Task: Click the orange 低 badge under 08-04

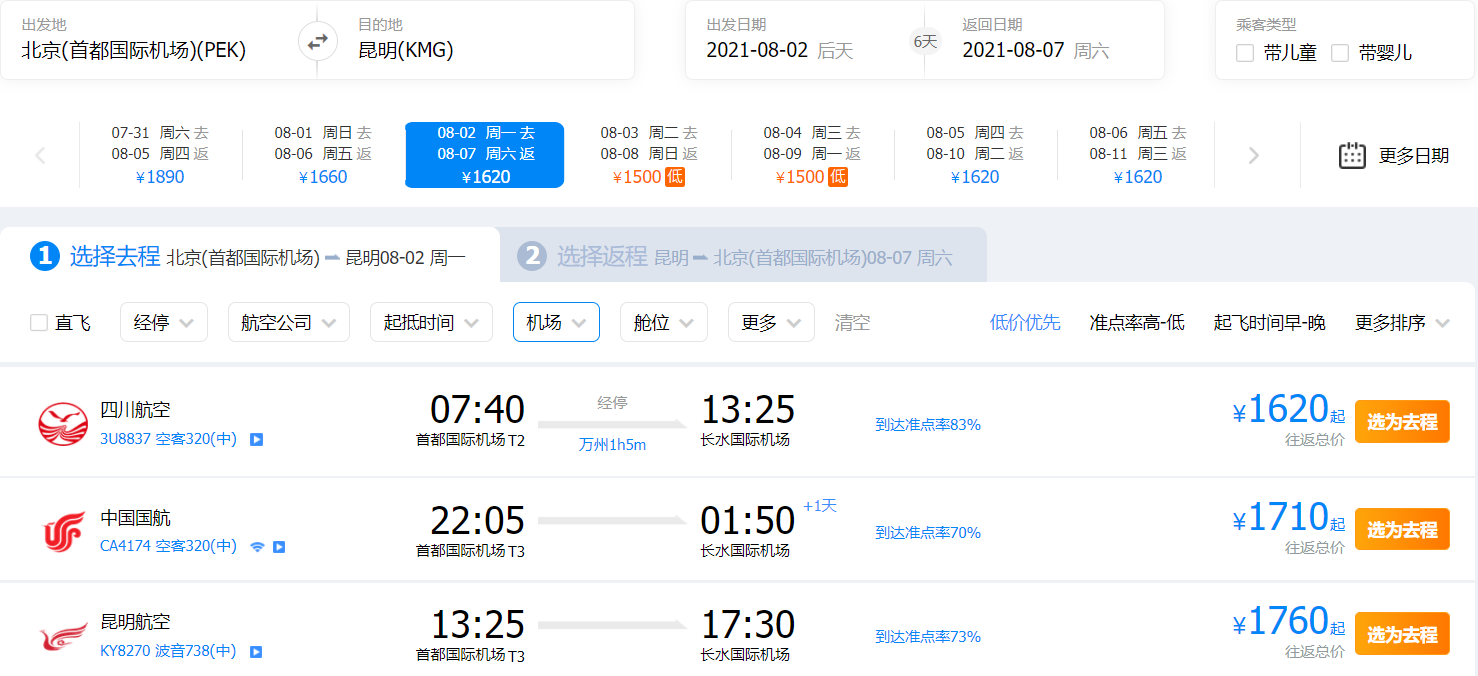Action: pyautogui.click(x=838, y=177)
